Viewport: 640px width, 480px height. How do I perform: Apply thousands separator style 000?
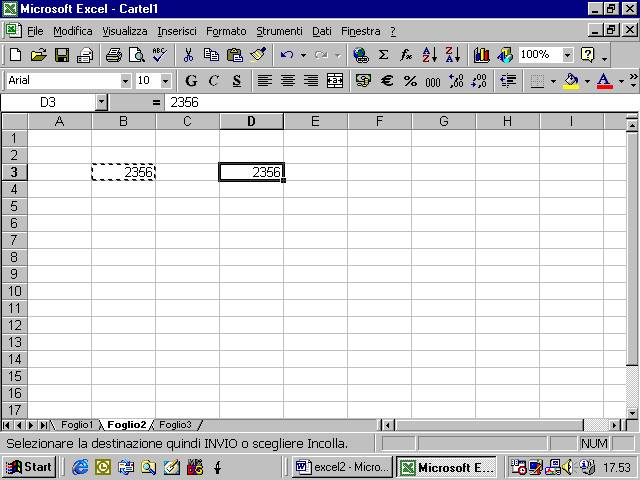pyautogui.click(x=433, y=80)
